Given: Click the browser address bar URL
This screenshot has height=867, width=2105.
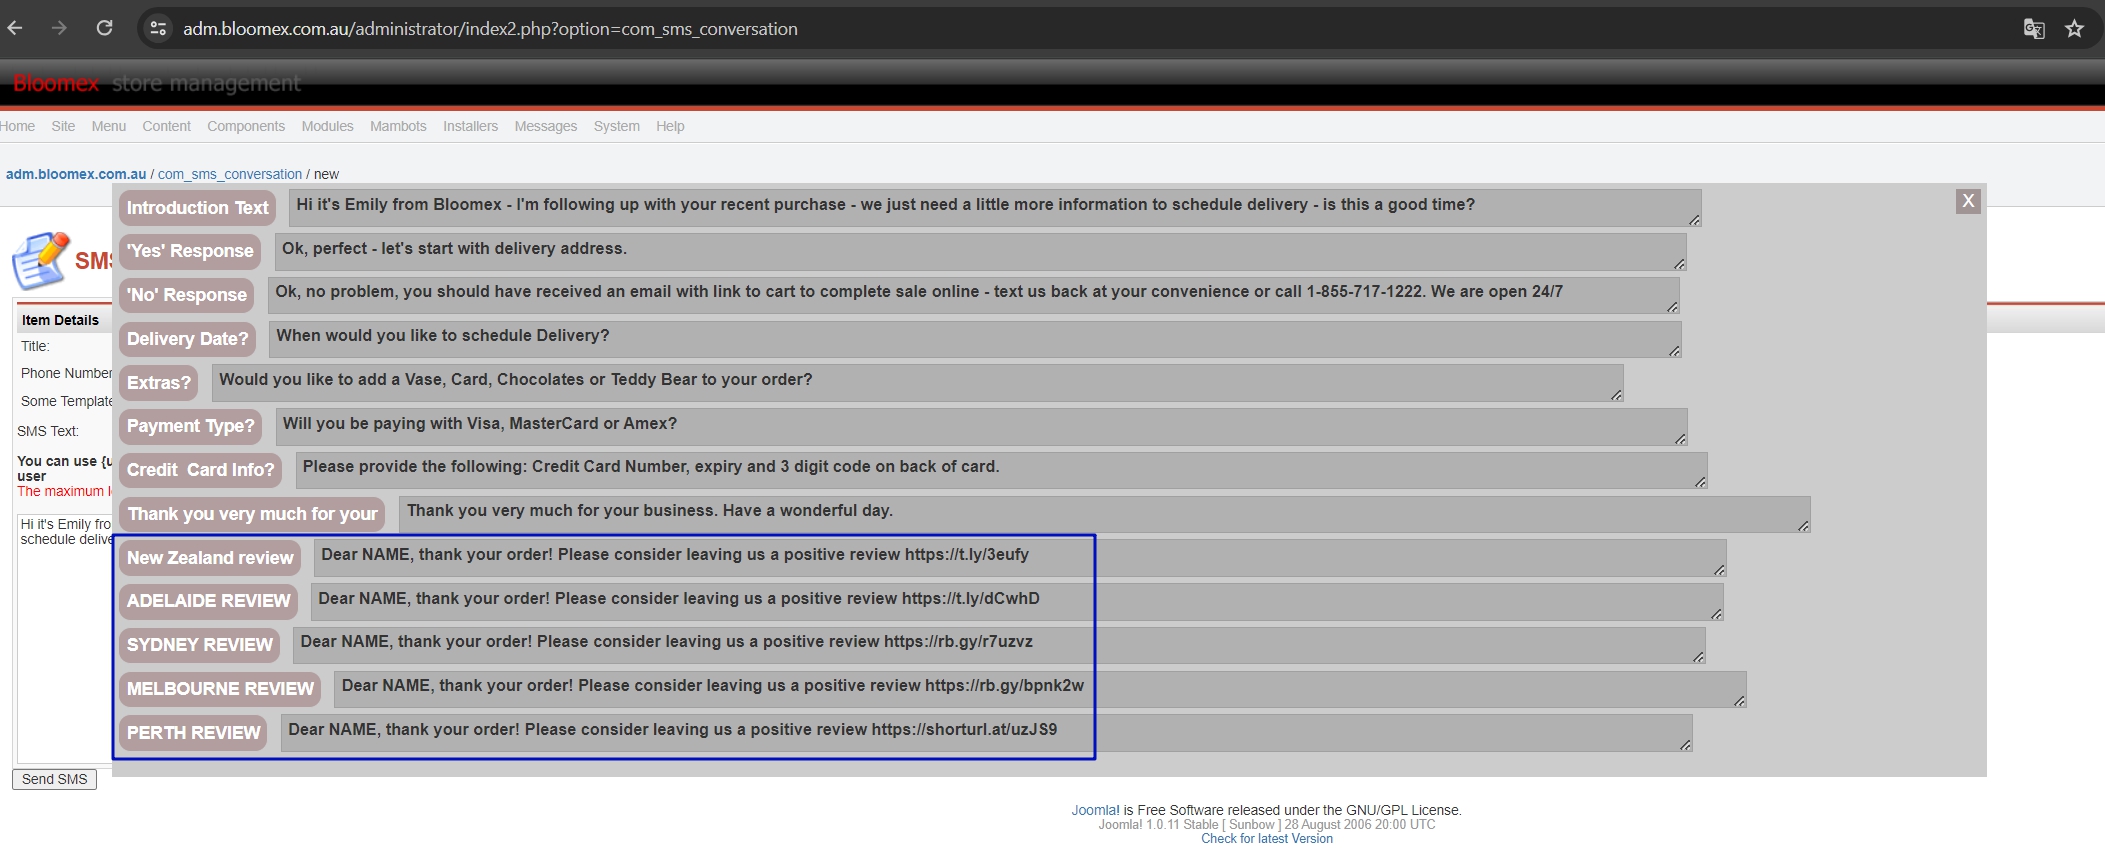Looking at the screenshot, I should click(x=490, y=29).
